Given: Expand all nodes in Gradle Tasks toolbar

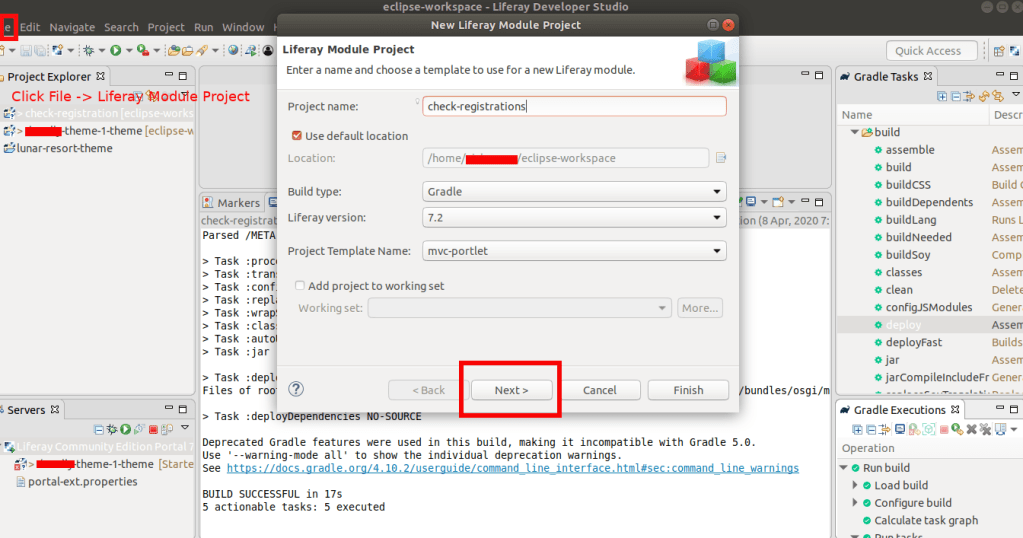Looking at the screenshot, I should [x=942, y=96].
